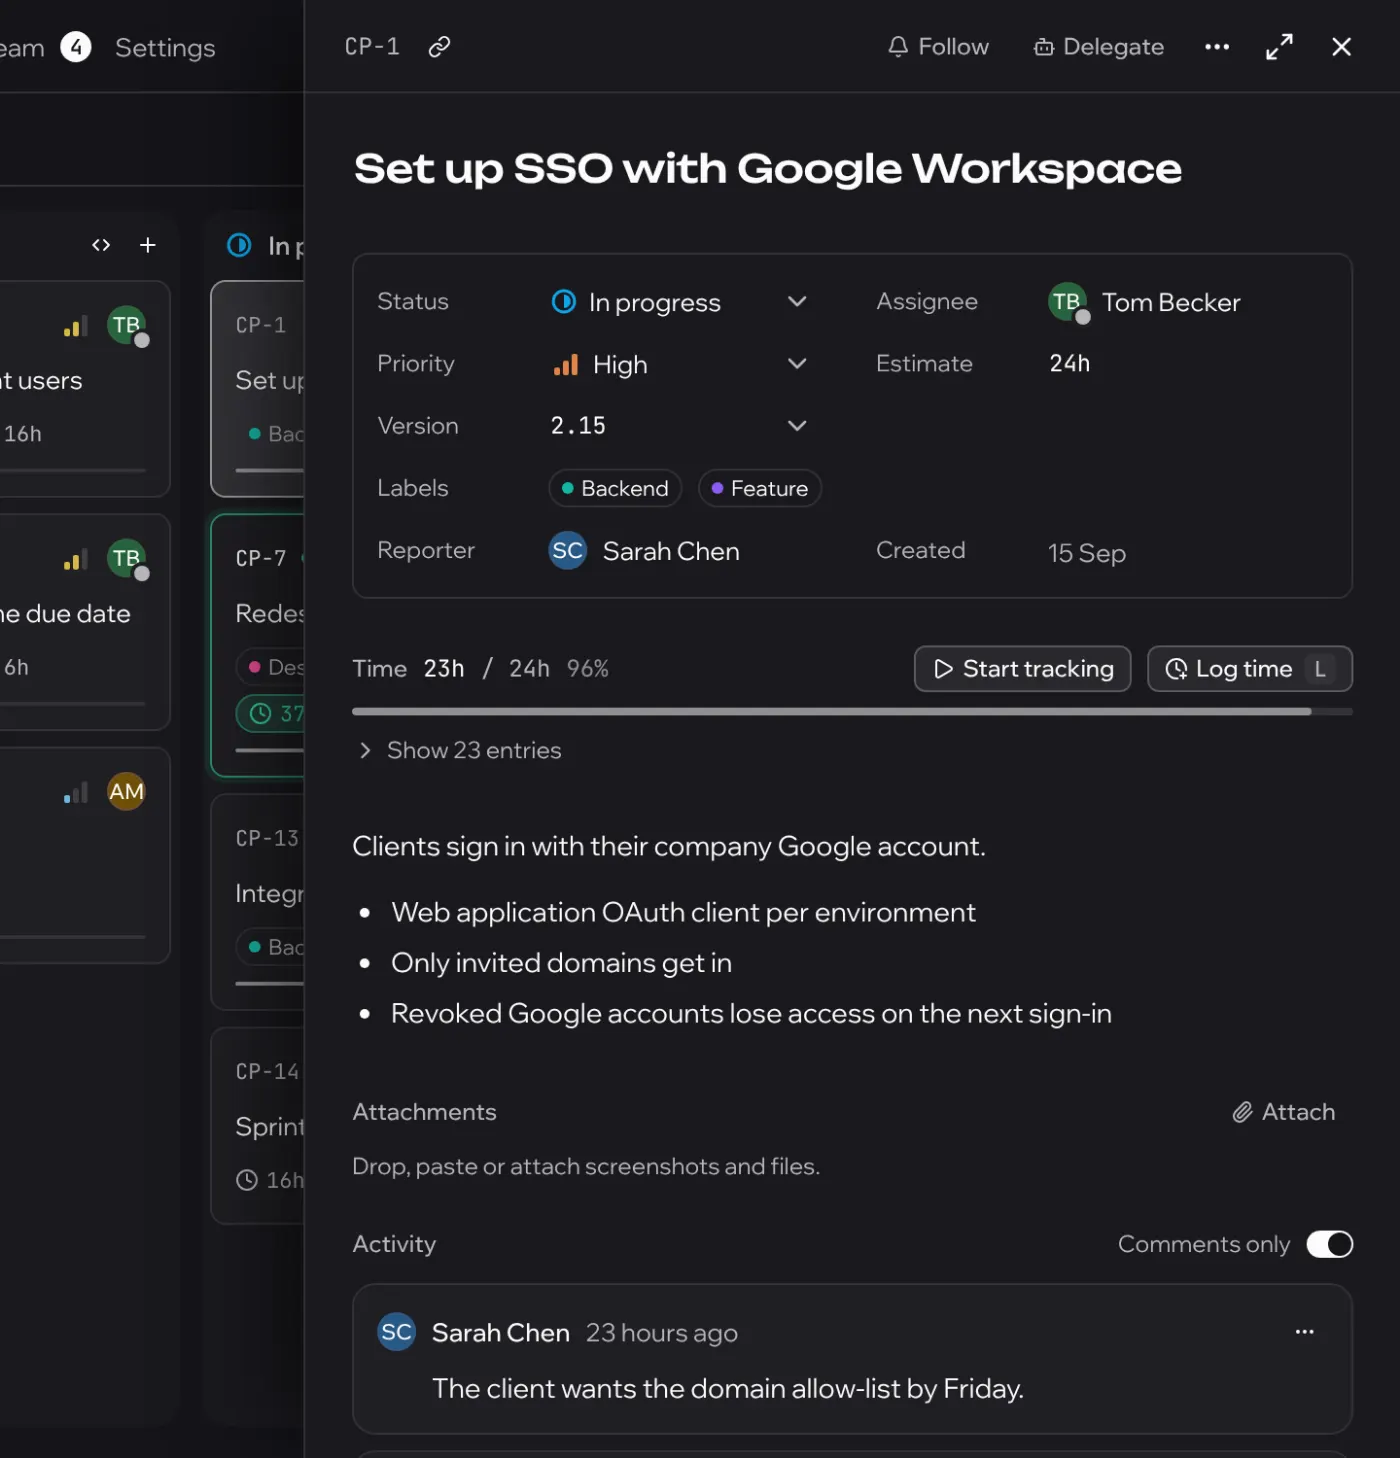Close the CP-1 issue panel
Image resolution: width=1400 pixels, height=1458 pixels.
tap(1342, 47)
